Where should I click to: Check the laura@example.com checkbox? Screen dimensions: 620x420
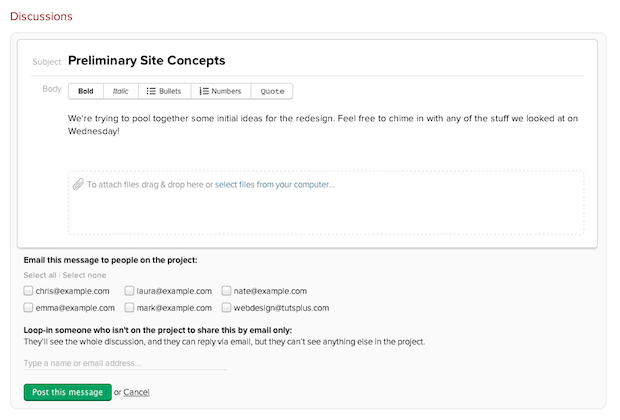click(129, 291)
